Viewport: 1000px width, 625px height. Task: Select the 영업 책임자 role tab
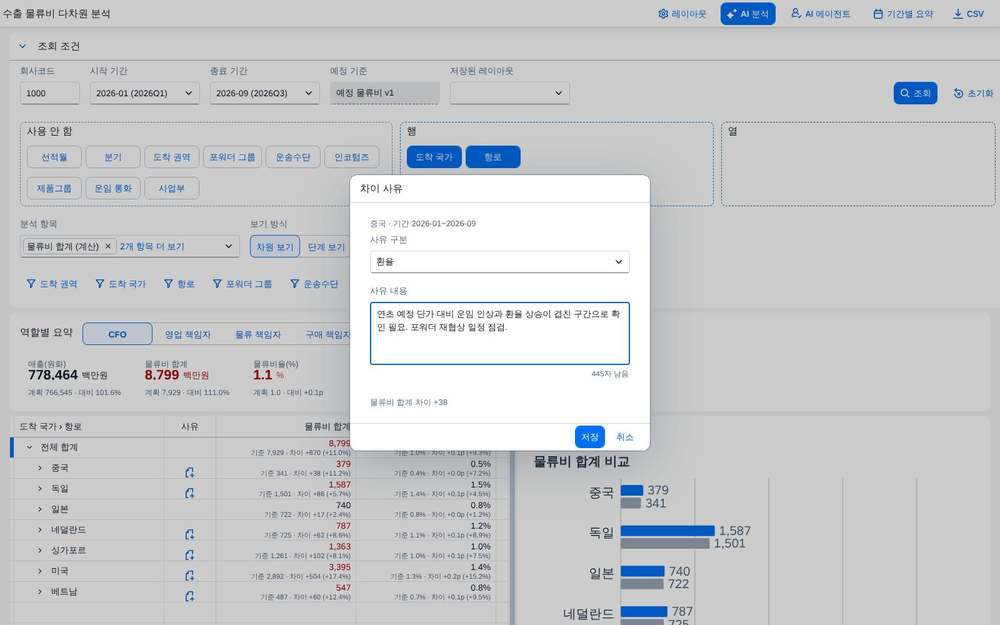[188, 334]
